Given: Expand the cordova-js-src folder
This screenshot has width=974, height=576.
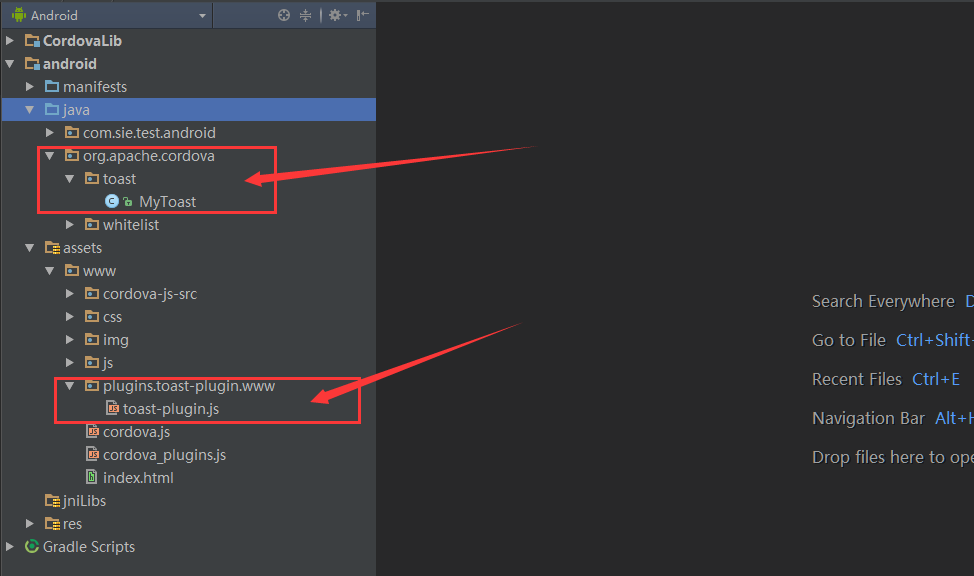Looking at the screenshot, I should pyautogui.click(x=70, y=294).
